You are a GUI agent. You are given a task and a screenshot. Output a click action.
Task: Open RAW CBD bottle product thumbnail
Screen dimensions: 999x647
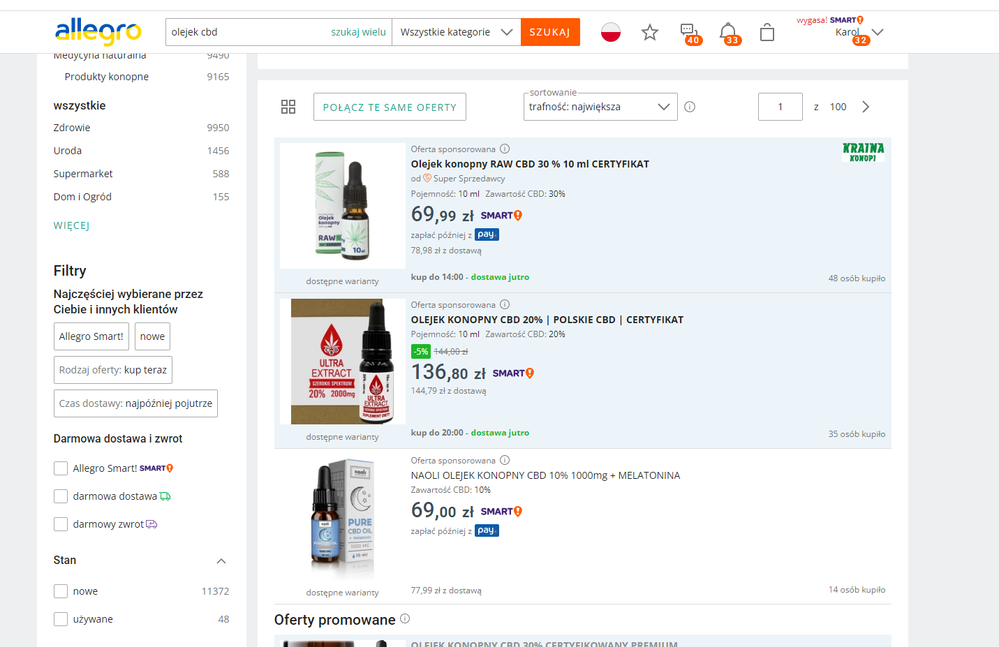click(342, 205)
